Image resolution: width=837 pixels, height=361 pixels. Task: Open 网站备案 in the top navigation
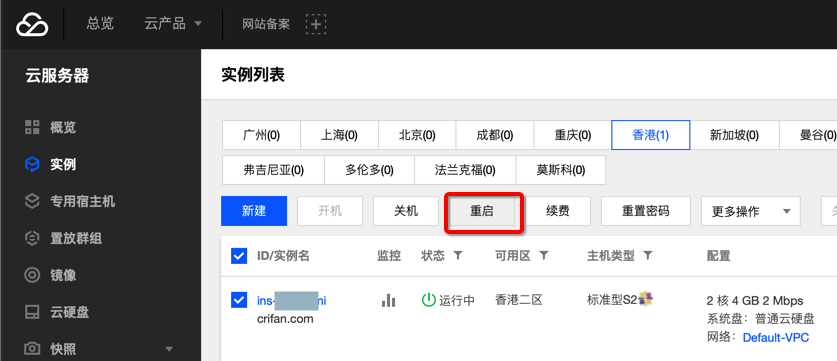pos(266,24)
